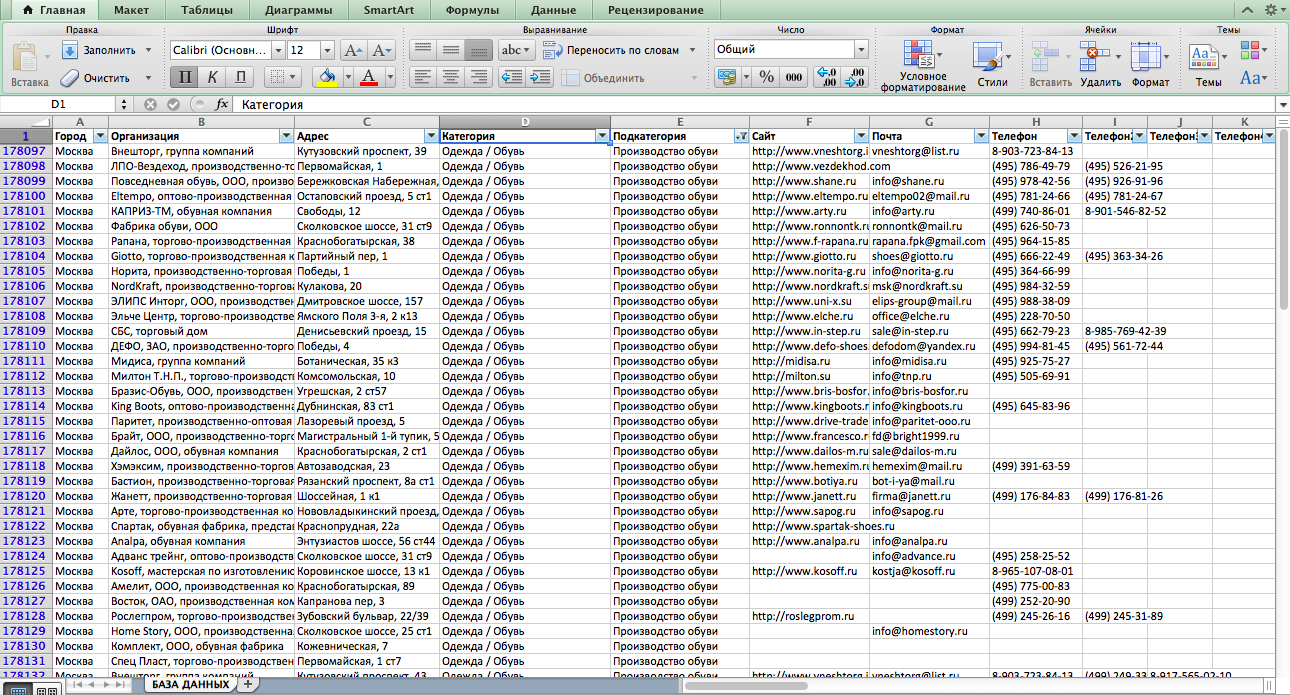This screenshot has width=1290, height=695.
Task: Select column F header
Action: (808, 121)
